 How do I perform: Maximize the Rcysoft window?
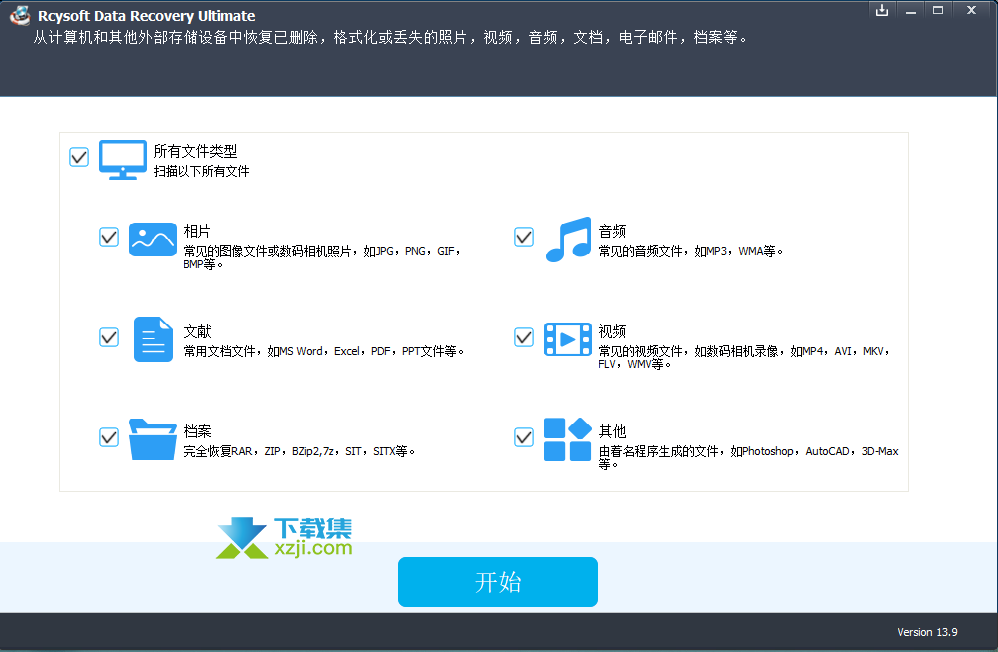pos(938,10)
